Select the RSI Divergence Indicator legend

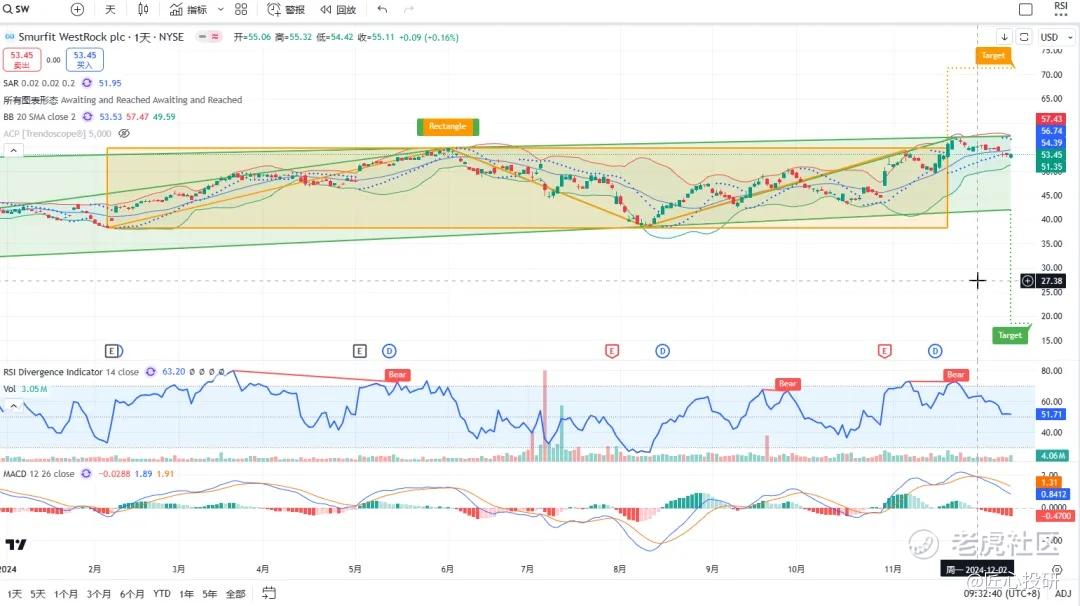pyautogui.click(x=71, y=372)
